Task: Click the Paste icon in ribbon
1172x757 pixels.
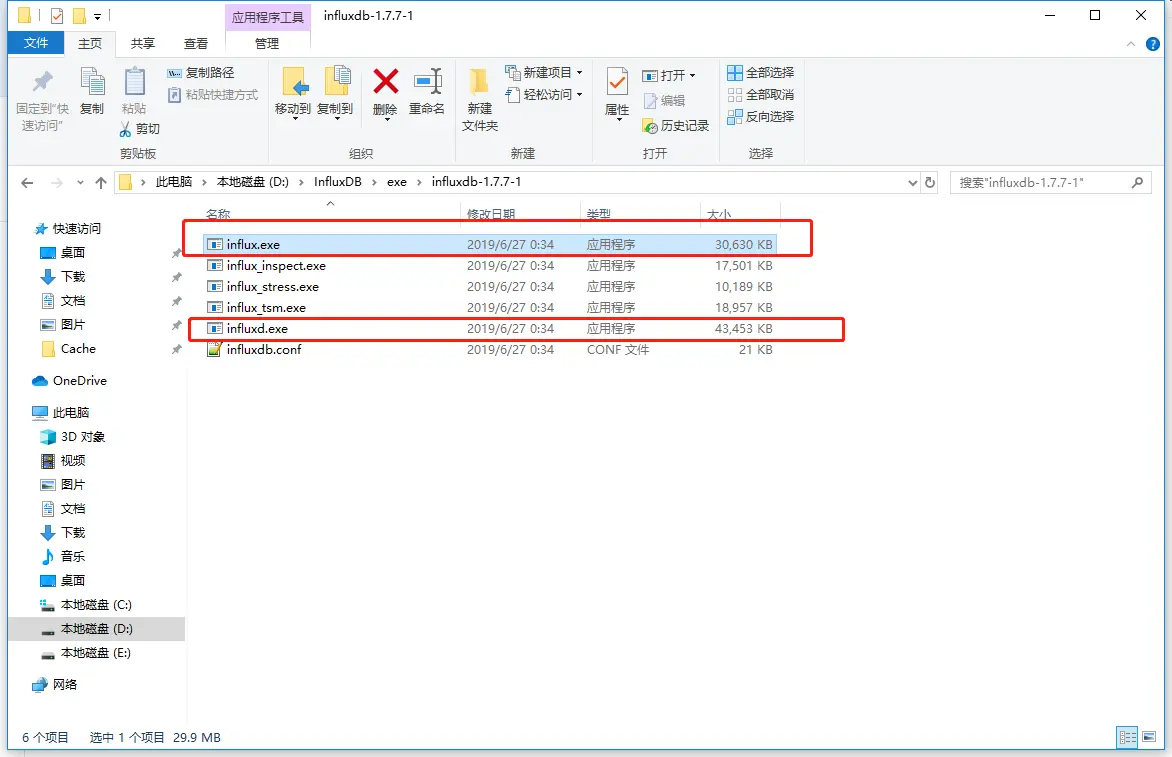Action: point(135,82)
